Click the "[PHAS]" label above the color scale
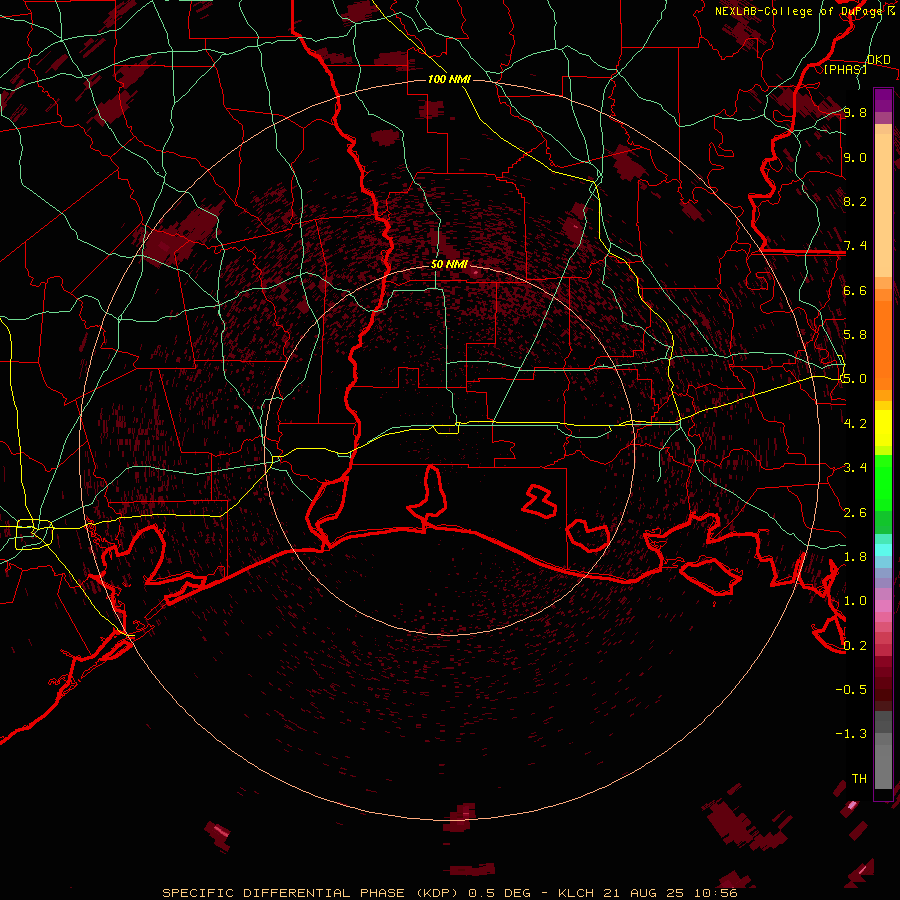900x900 pixels. pyautogui.click(x=845, y=69)
